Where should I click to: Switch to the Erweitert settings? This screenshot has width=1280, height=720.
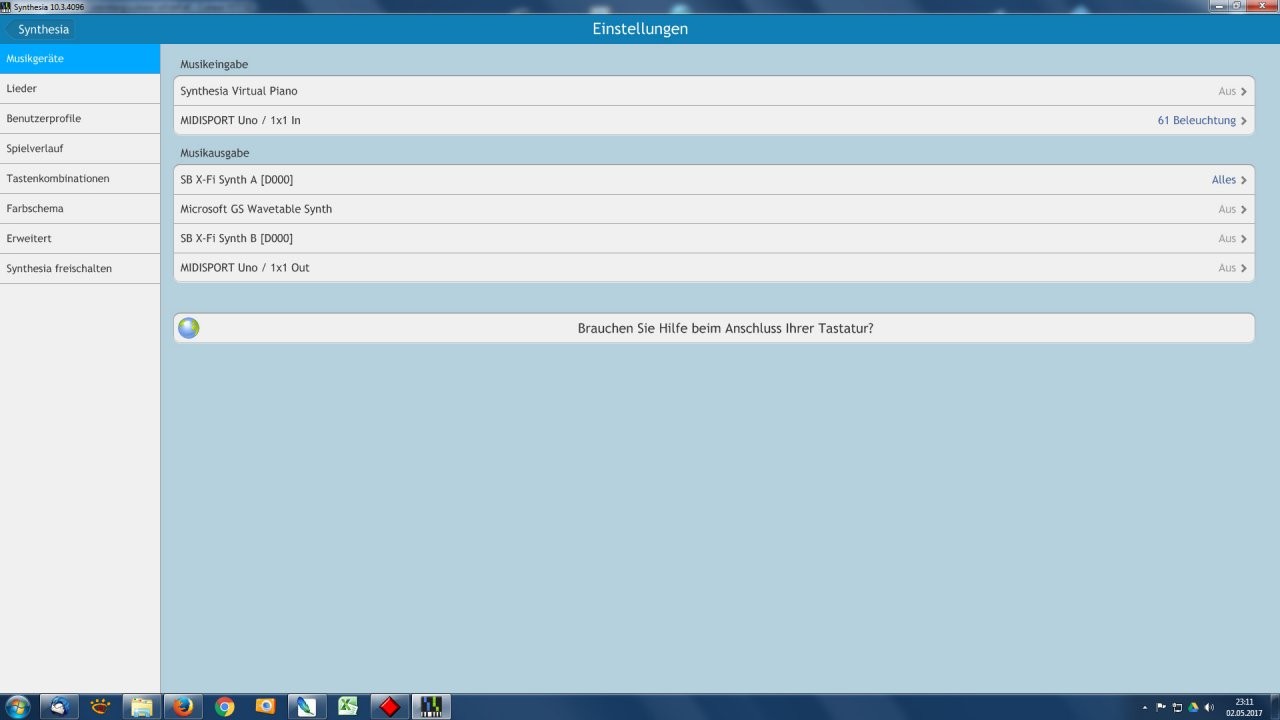(80, 239)
